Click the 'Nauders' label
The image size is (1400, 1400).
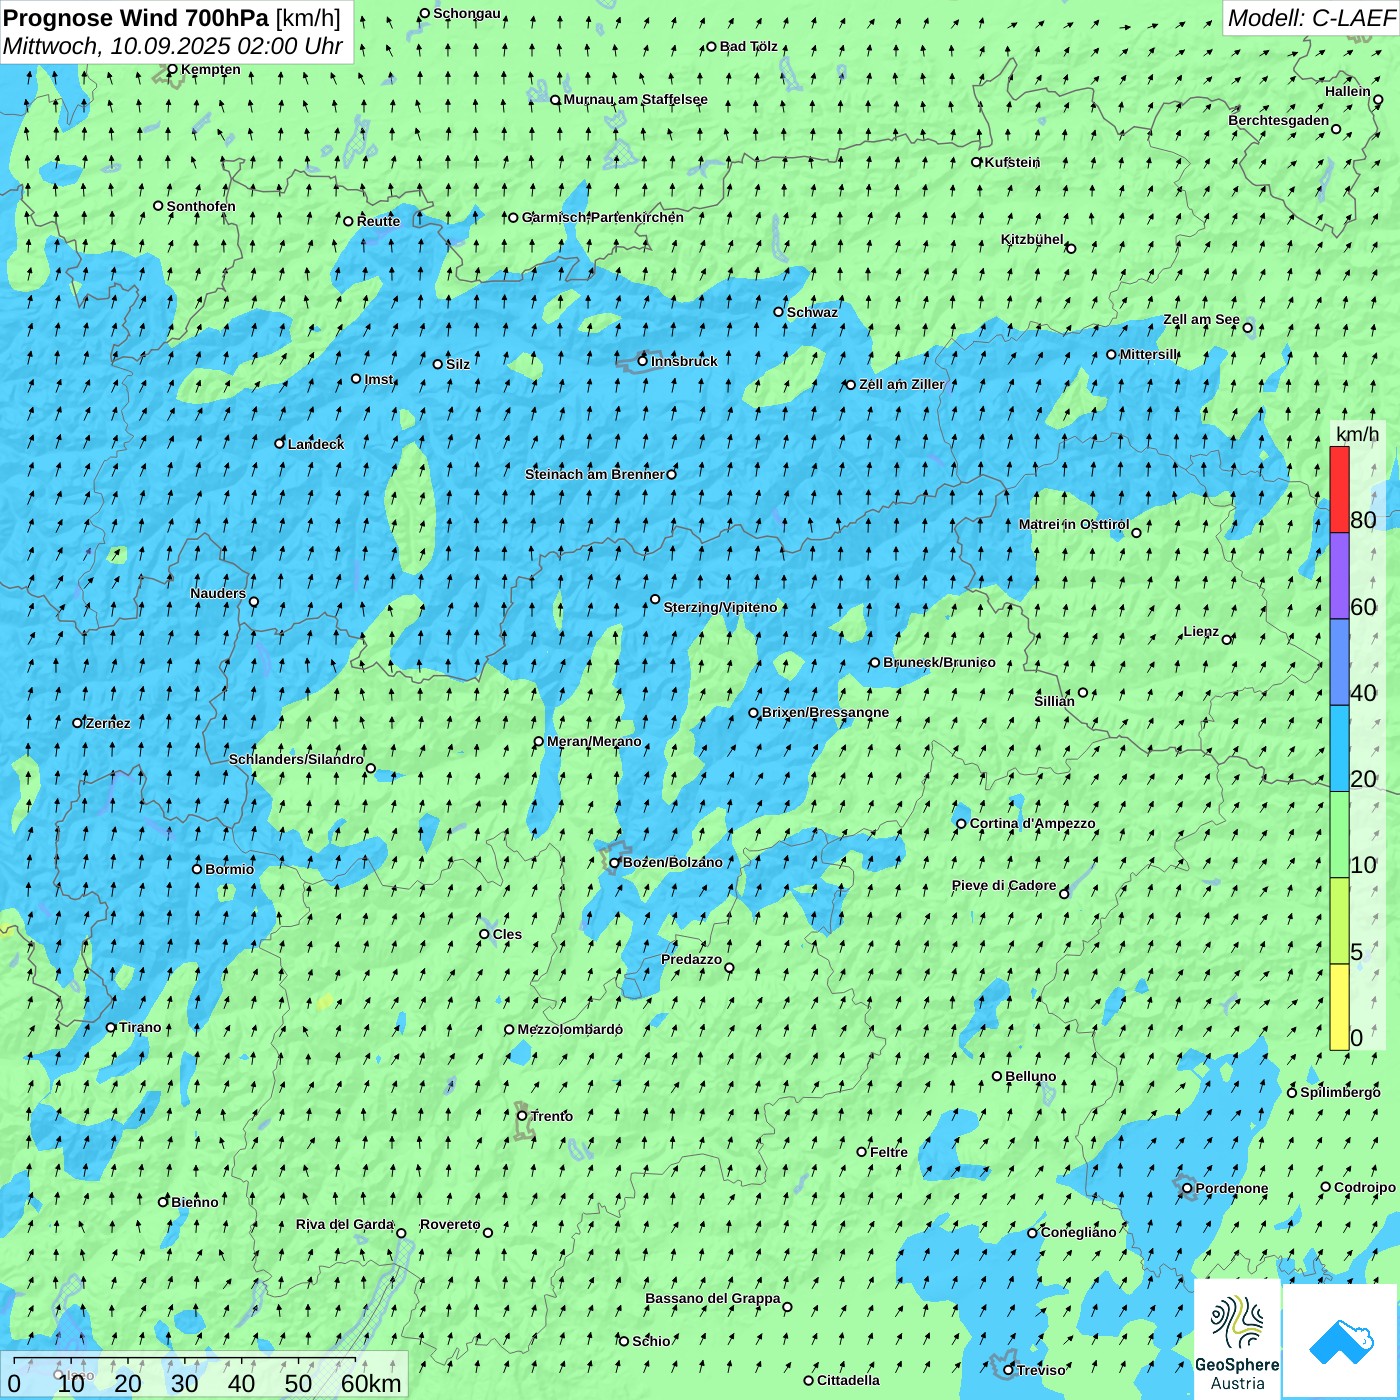tap(218, 593)
